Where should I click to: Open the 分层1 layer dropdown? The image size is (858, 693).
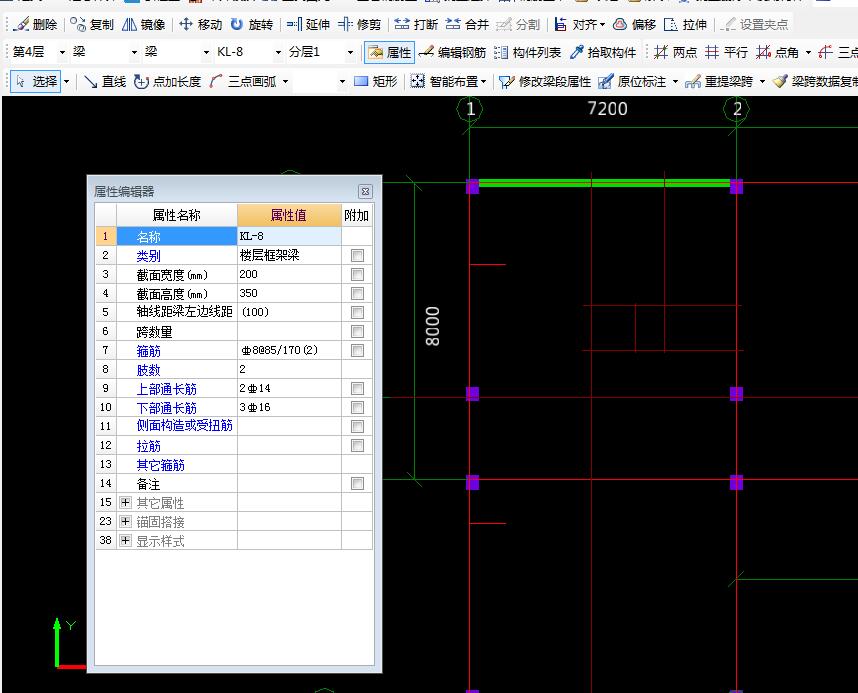click(x=350, y=52)
